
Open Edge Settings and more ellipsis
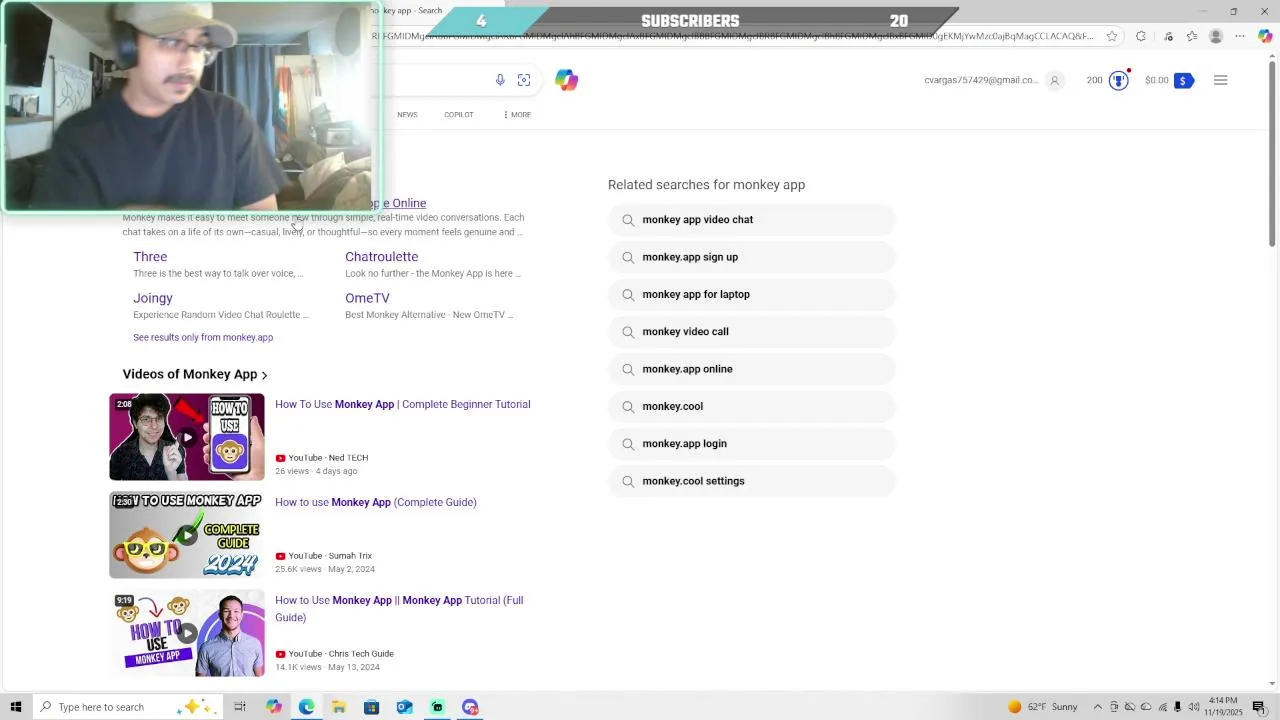click(x=1240, y=36)
